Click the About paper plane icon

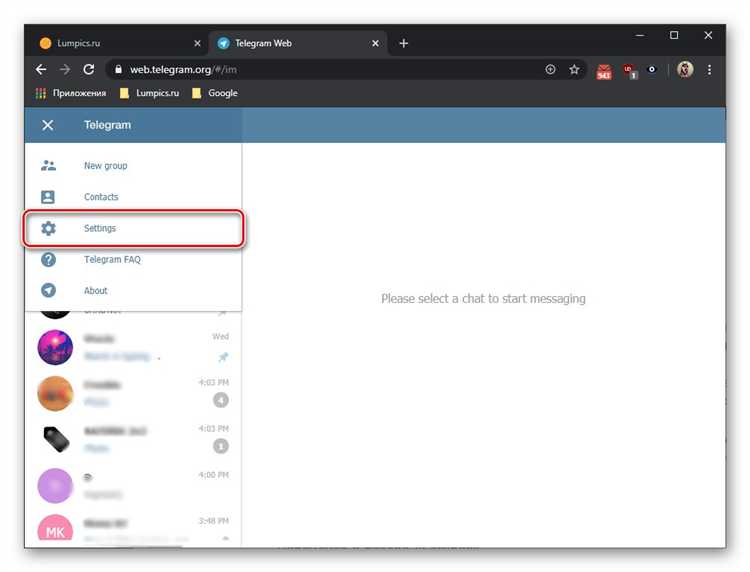(48, 290)
